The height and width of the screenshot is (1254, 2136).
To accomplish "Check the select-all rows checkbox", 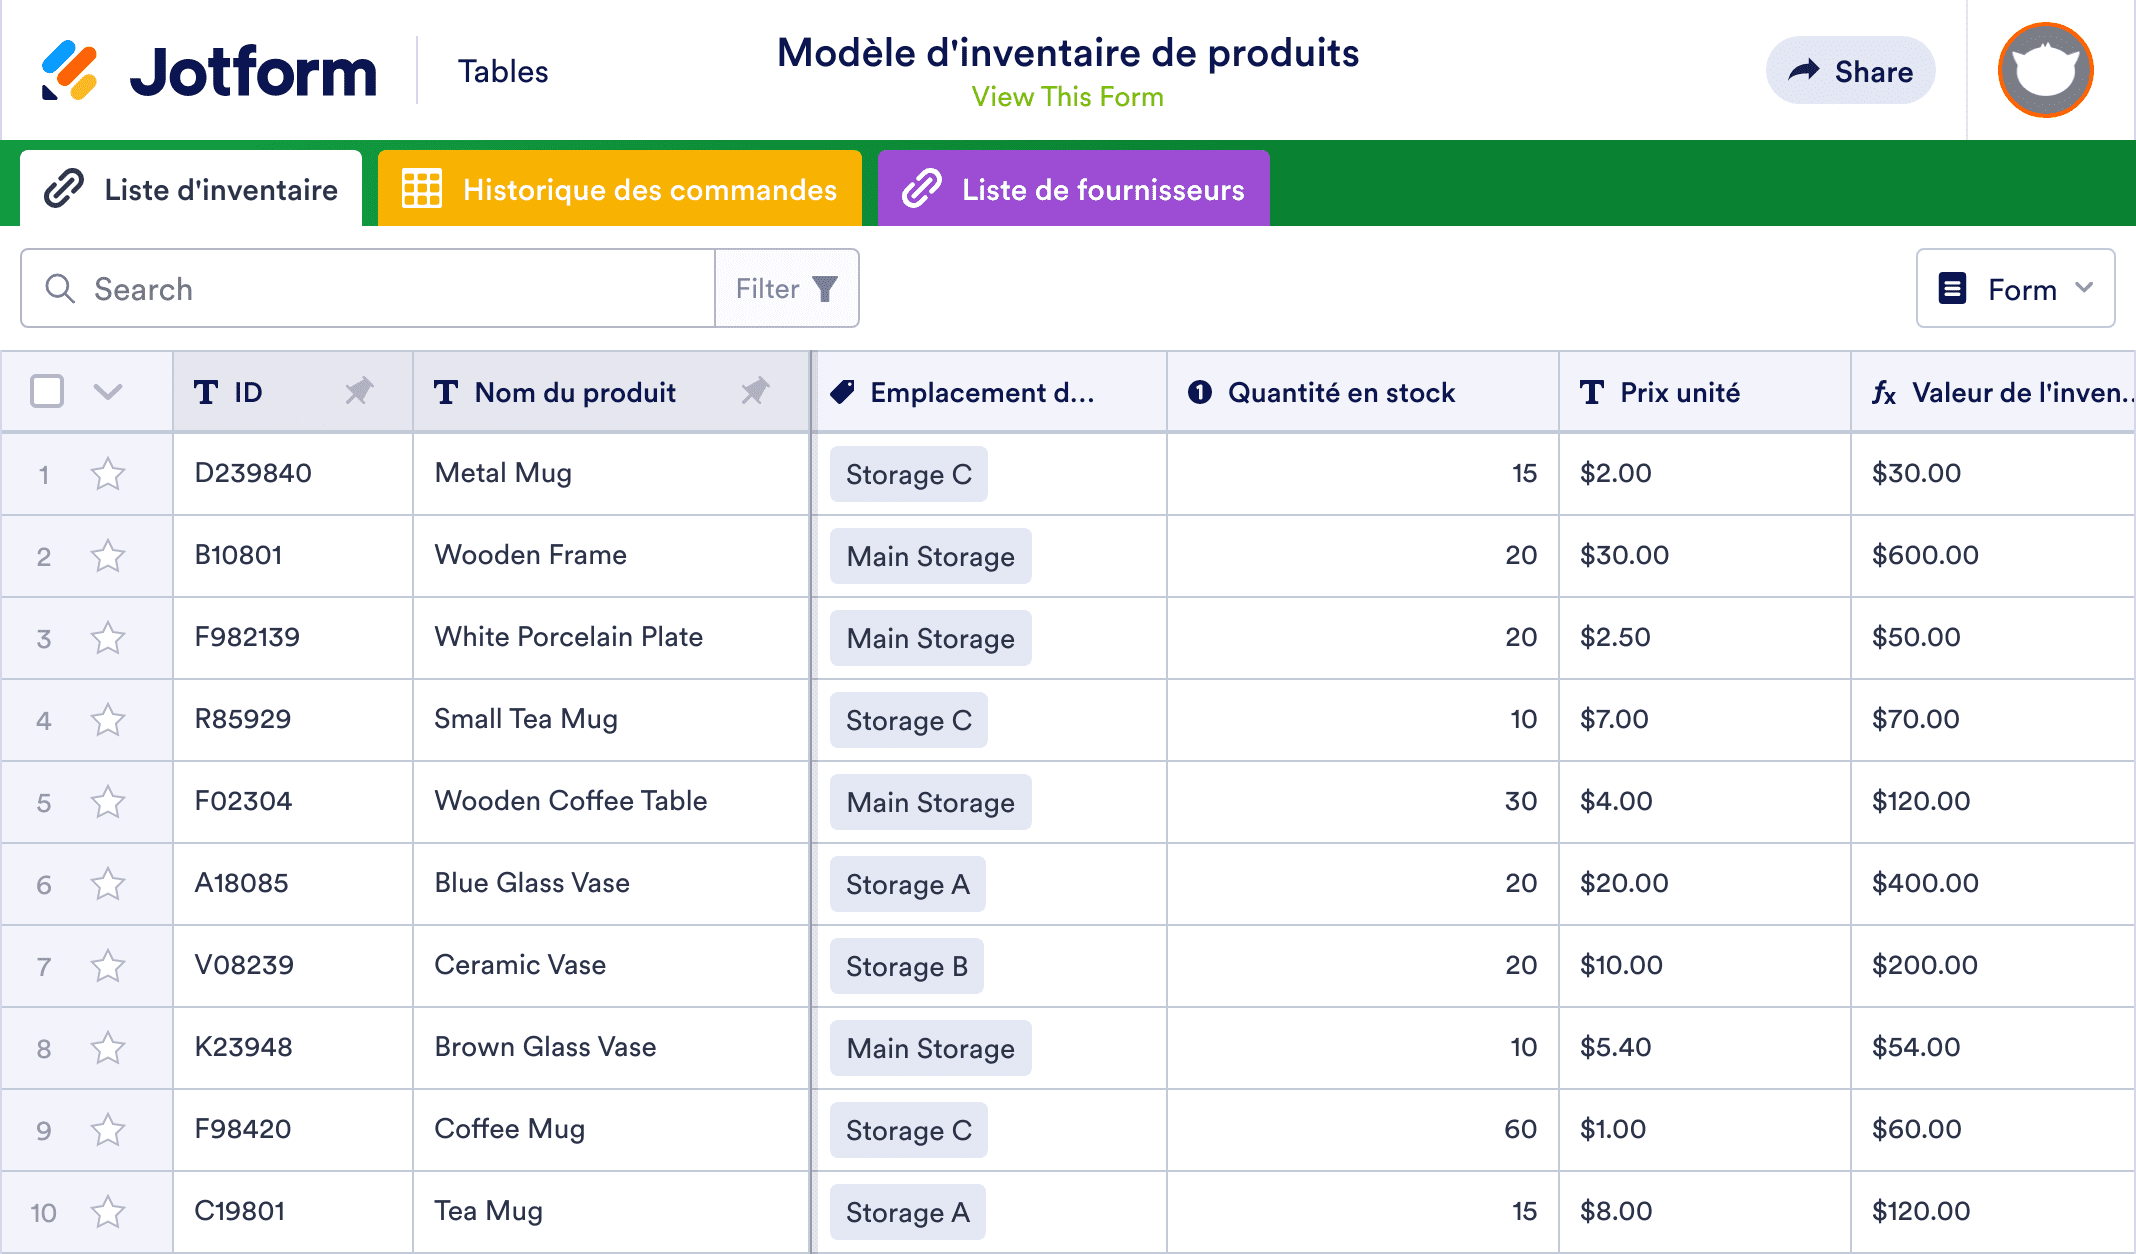I will (47, 391).
